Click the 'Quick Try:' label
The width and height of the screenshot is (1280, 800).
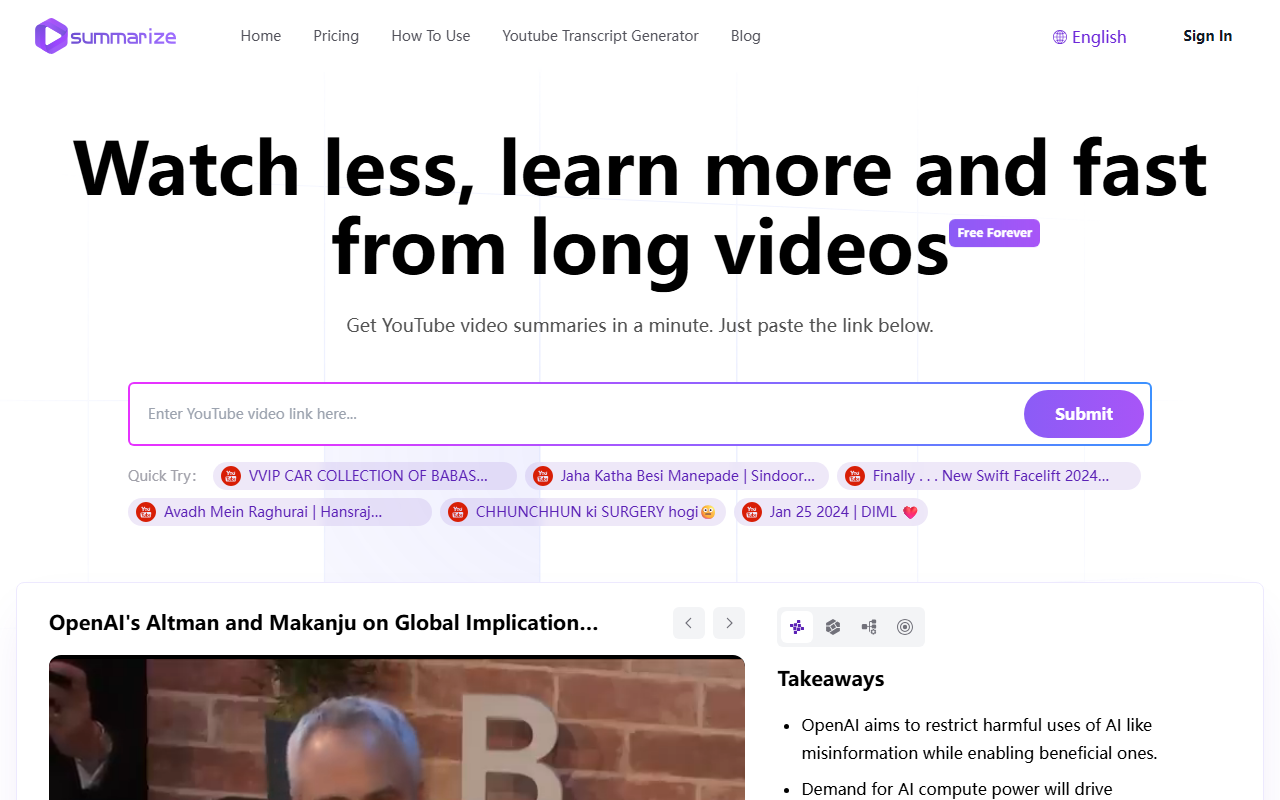tap(163, 476)
